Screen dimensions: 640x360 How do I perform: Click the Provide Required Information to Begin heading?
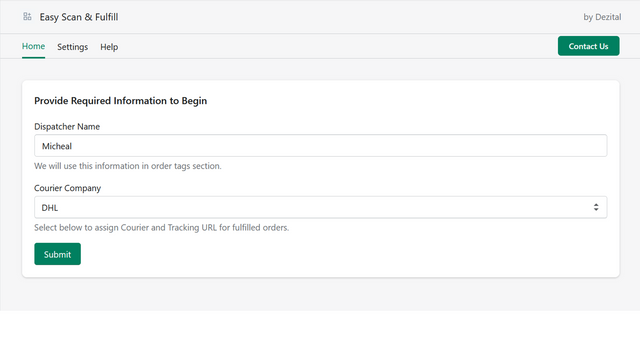(x=120, y=101)
